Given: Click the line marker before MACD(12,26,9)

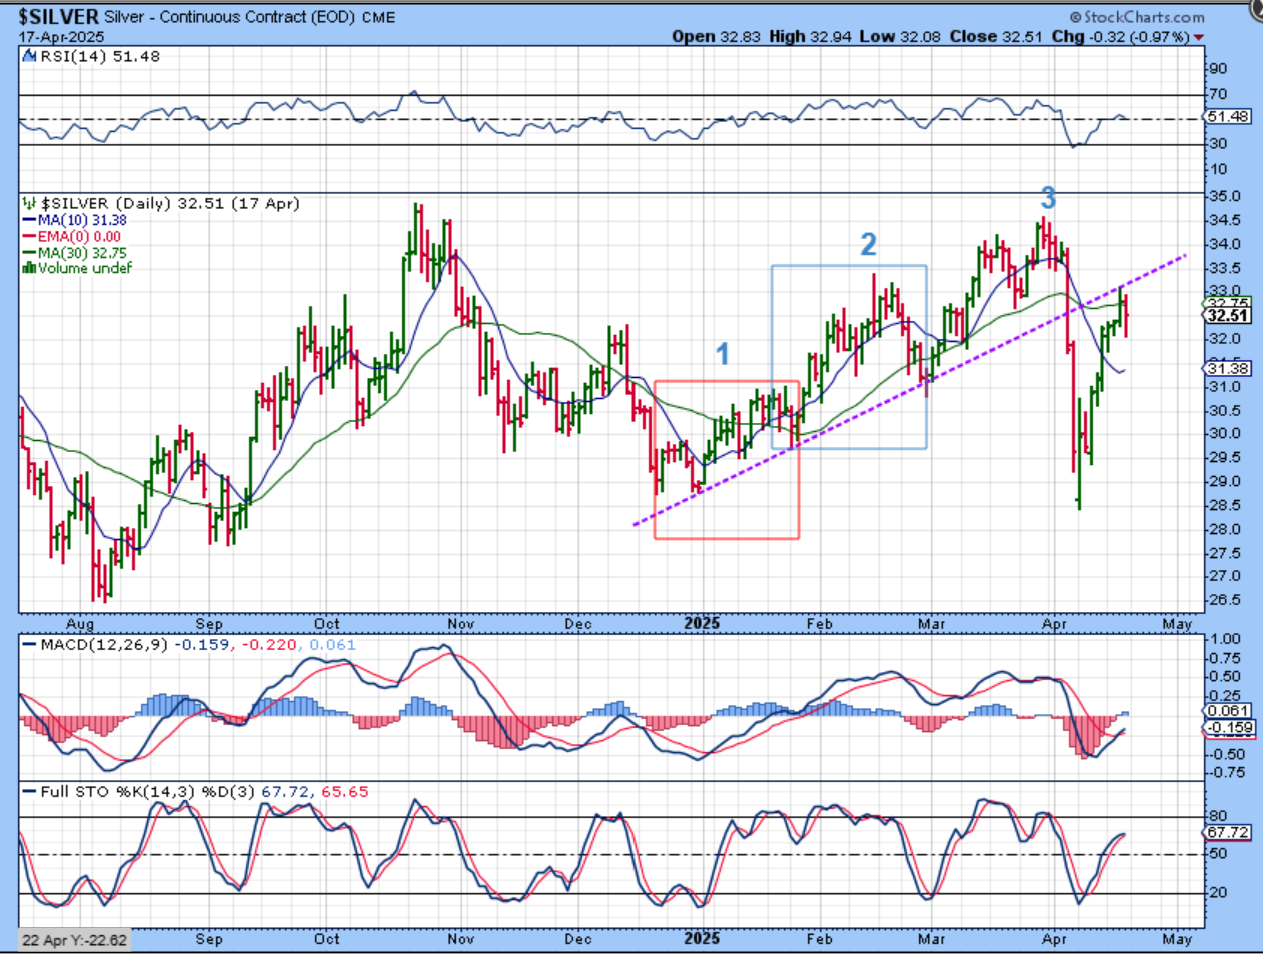Looking at the screenshot, I should (30, 645).
